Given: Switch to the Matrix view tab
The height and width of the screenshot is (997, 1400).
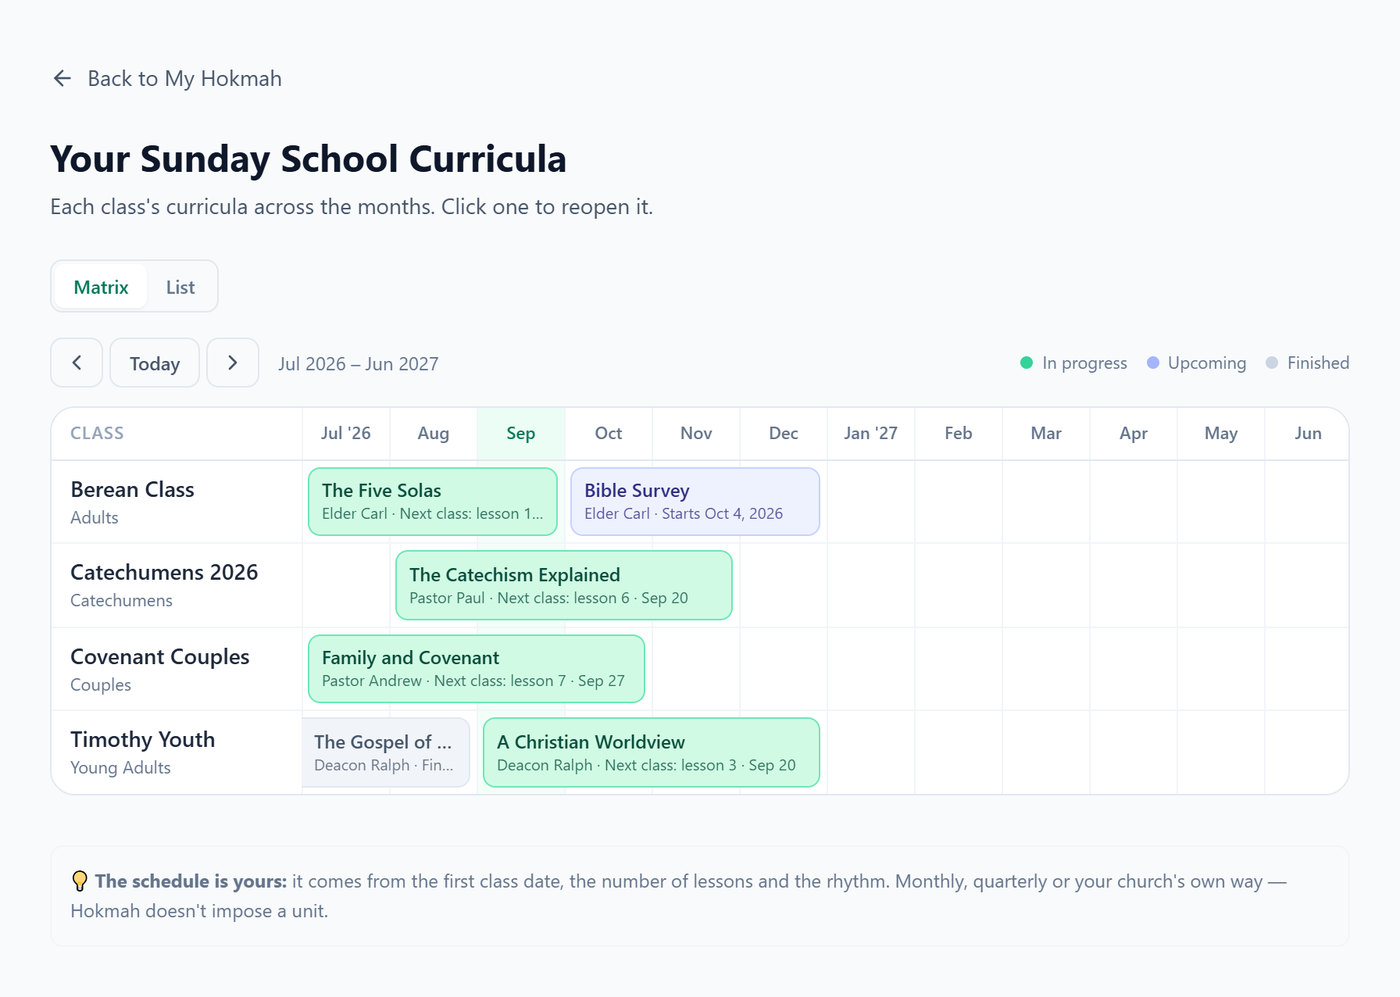Looking at the screenshot, I should point(101,287).
